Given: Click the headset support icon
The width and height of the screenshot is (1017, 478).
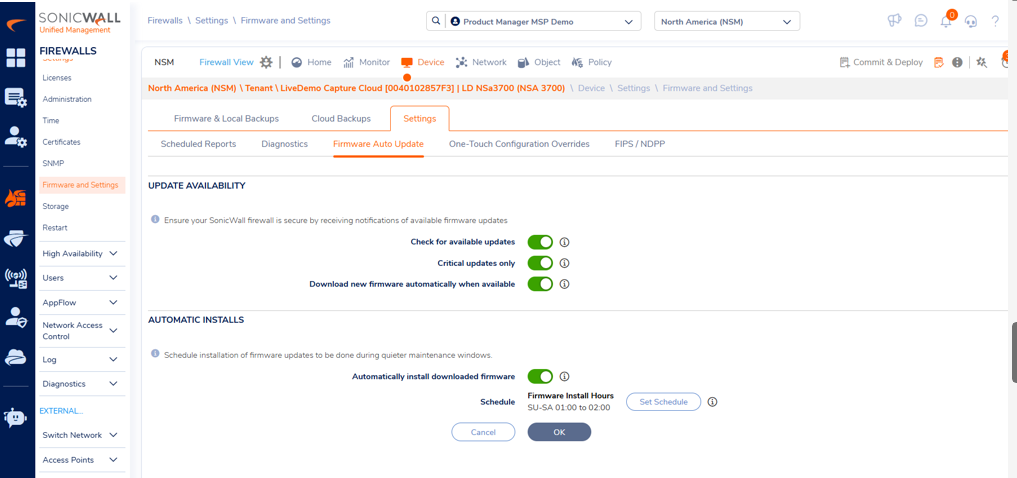Looking at the screenshot, I should [x=971, y=21].
